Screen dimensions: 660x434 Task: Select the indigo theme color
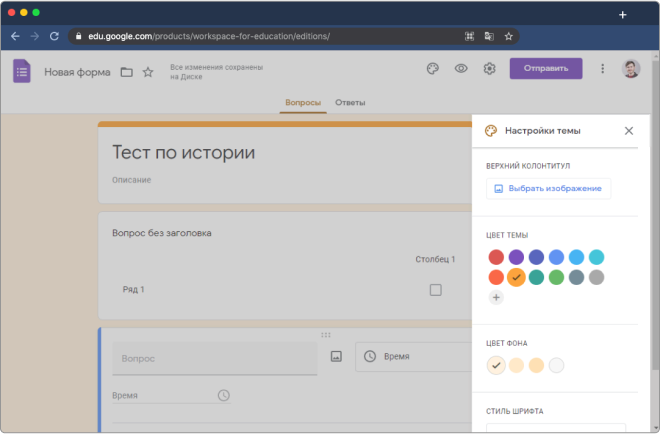pos(536,257)
